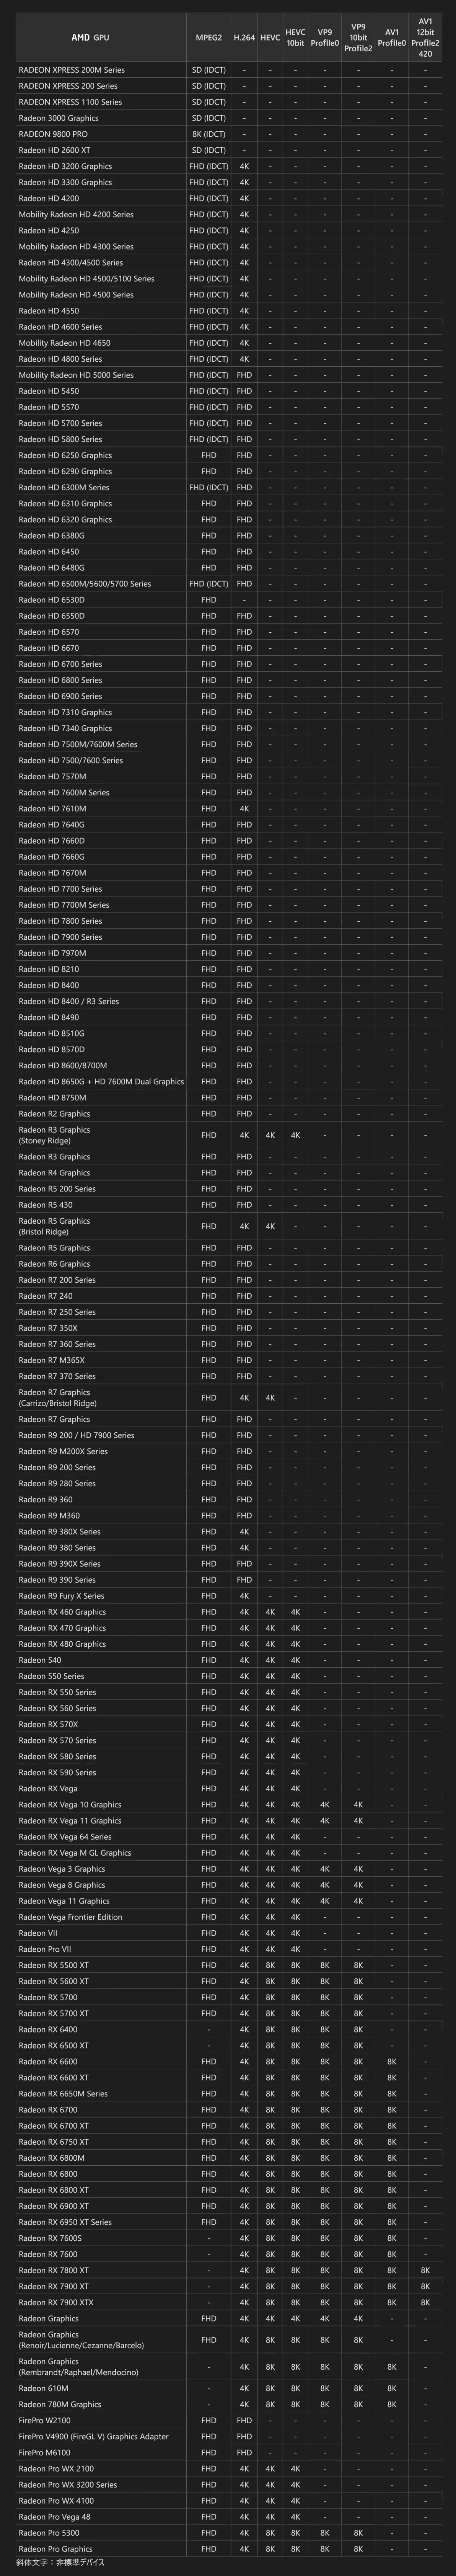The image size is (456, 2576).
Task: Select the HEVC 10bit column header
Action: pos(295,38)
